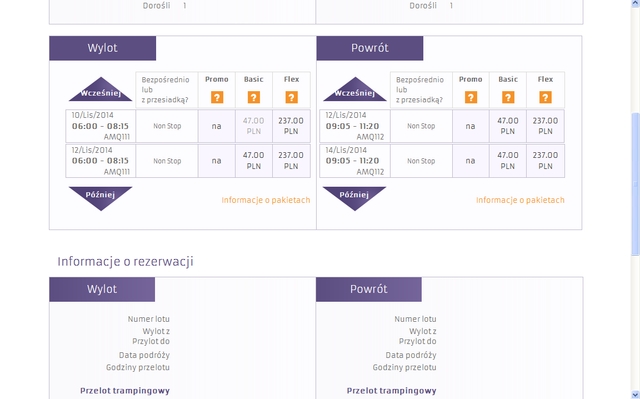Click Promo 'na' cell for 12/Lis departure
Screen dimensions: 640x399
point(217,161)
